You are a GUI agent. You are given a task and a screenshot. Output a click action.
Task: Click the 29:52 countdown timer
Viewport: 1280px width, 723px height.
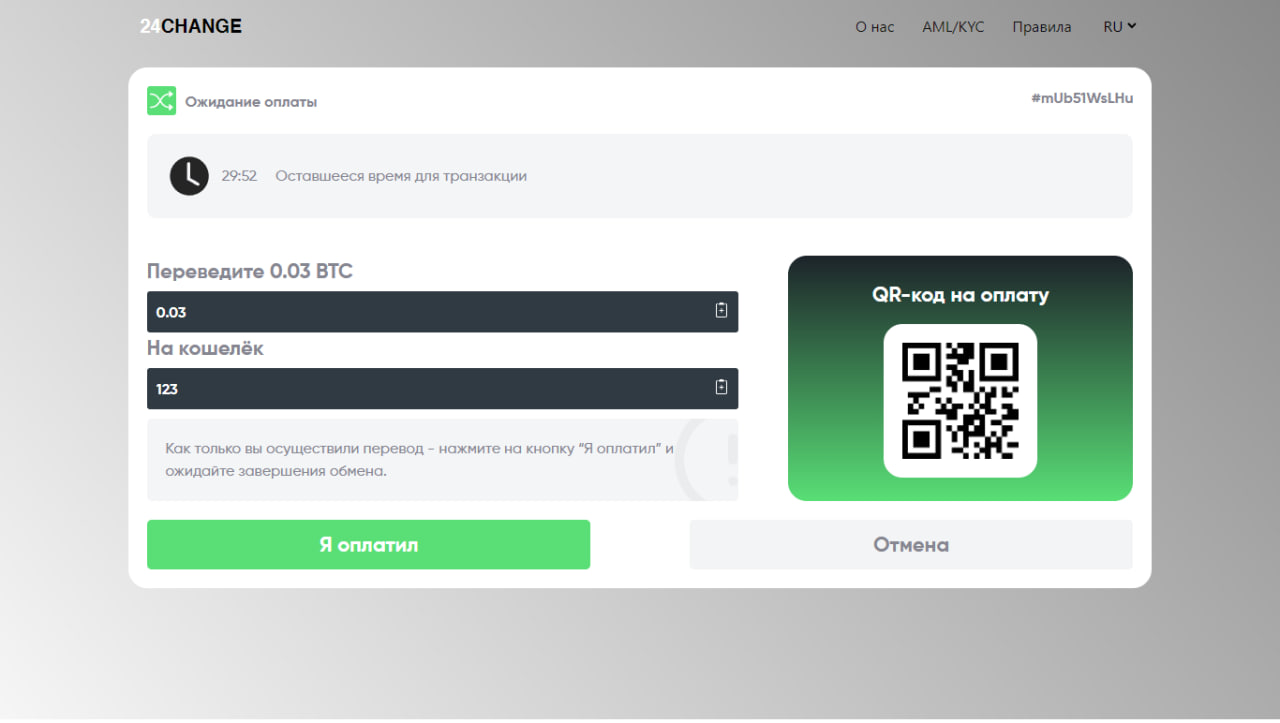(x=239, y=176)
